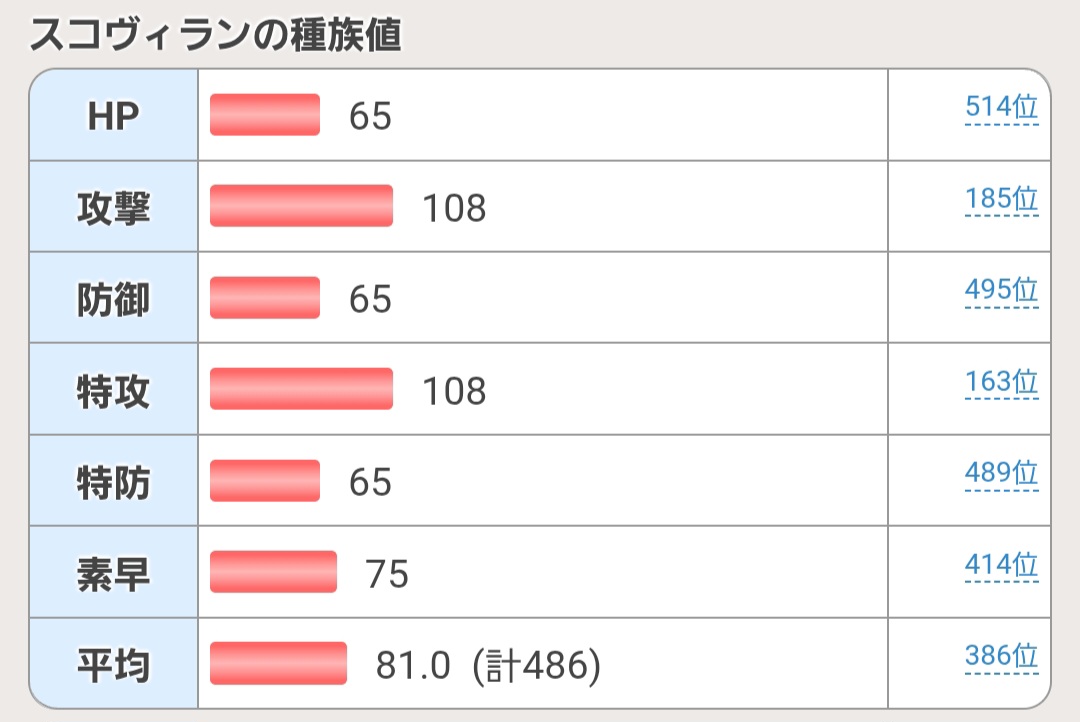The image size is (1080, 722).
Task: Click the red bar in the 素早 row
Action: coord(273,572)
